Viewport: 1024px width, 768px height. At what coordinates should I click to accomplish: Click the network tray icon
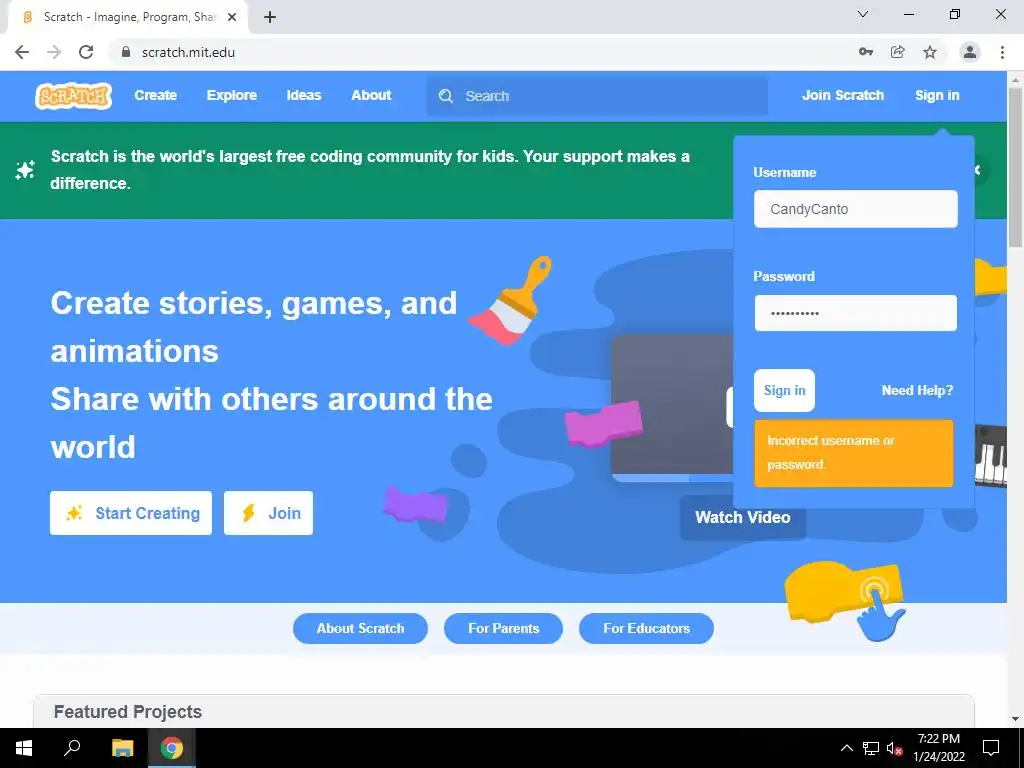pos(871,748)
